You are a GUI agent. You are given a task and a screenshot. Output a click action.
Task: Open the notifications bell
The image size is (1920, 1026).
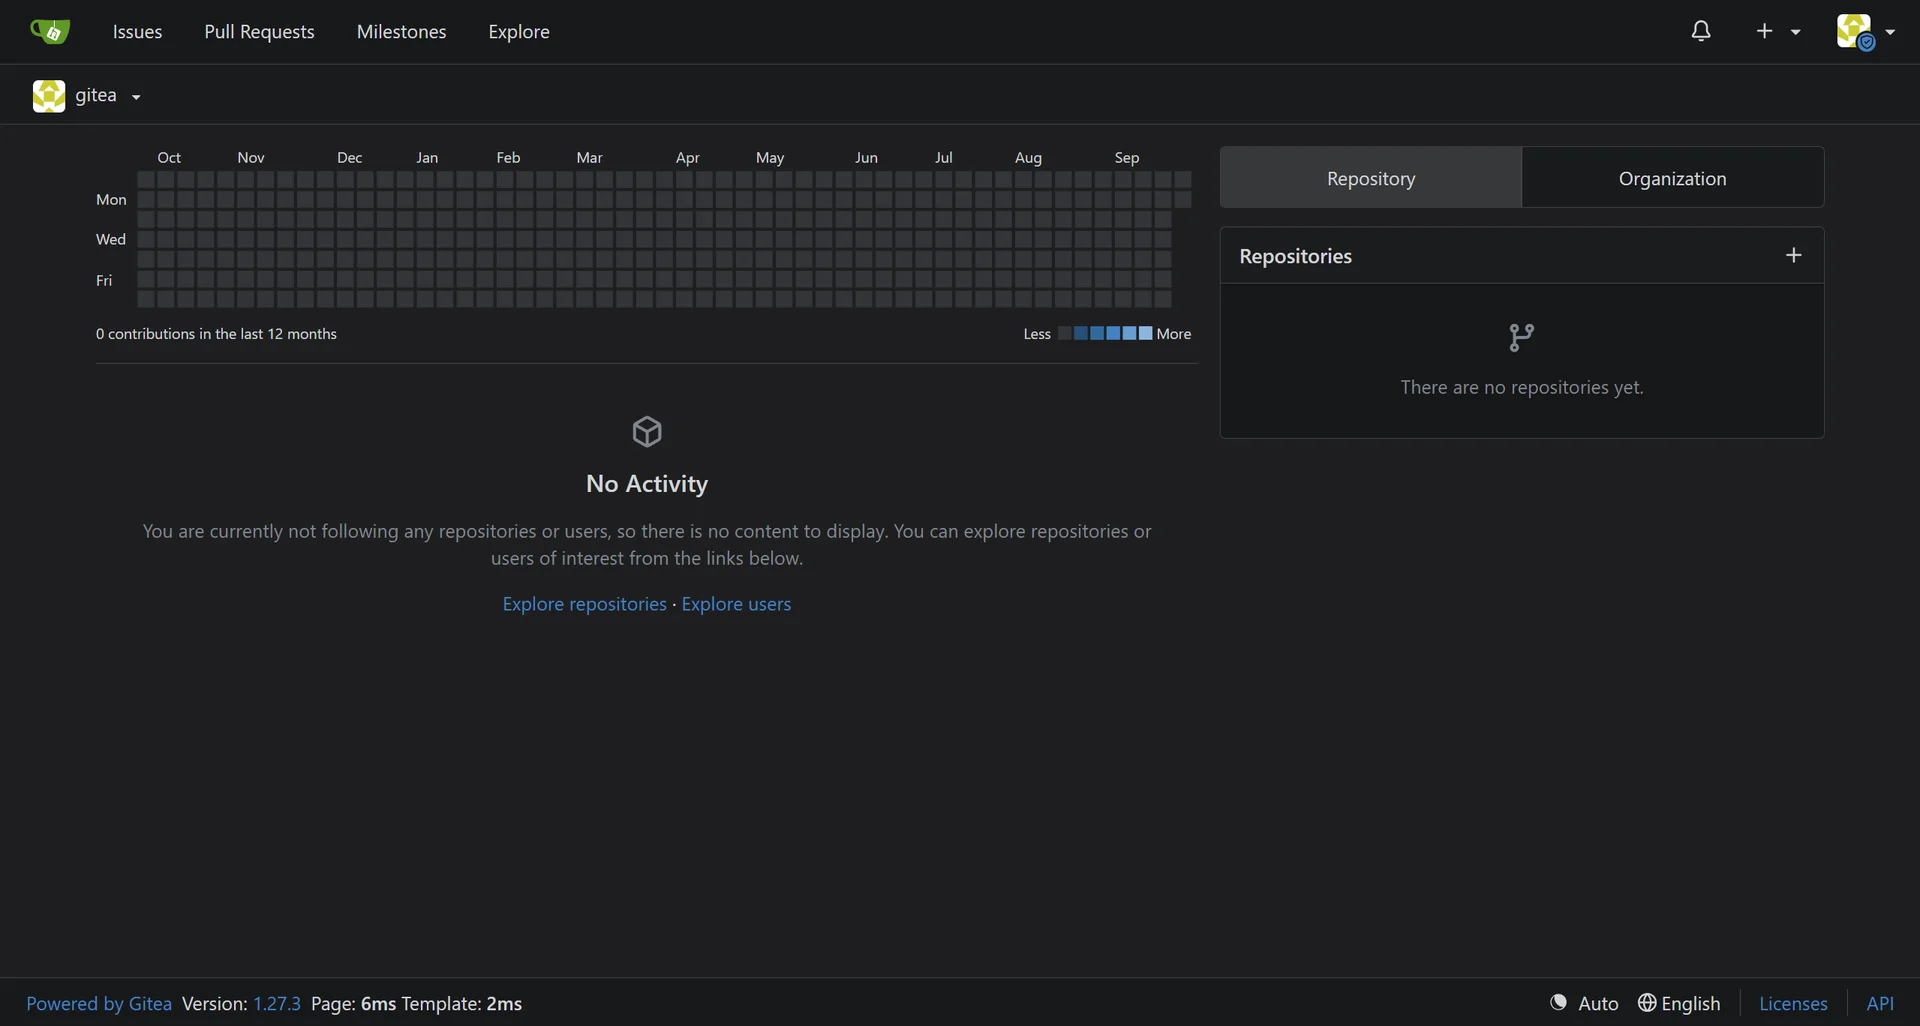pos(1701,31)
